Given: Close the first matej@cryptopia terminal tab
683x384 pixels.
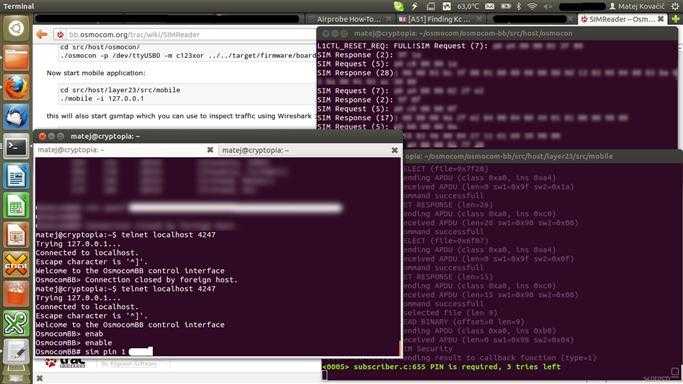Looking at the screenshot, I should point(210,150).
